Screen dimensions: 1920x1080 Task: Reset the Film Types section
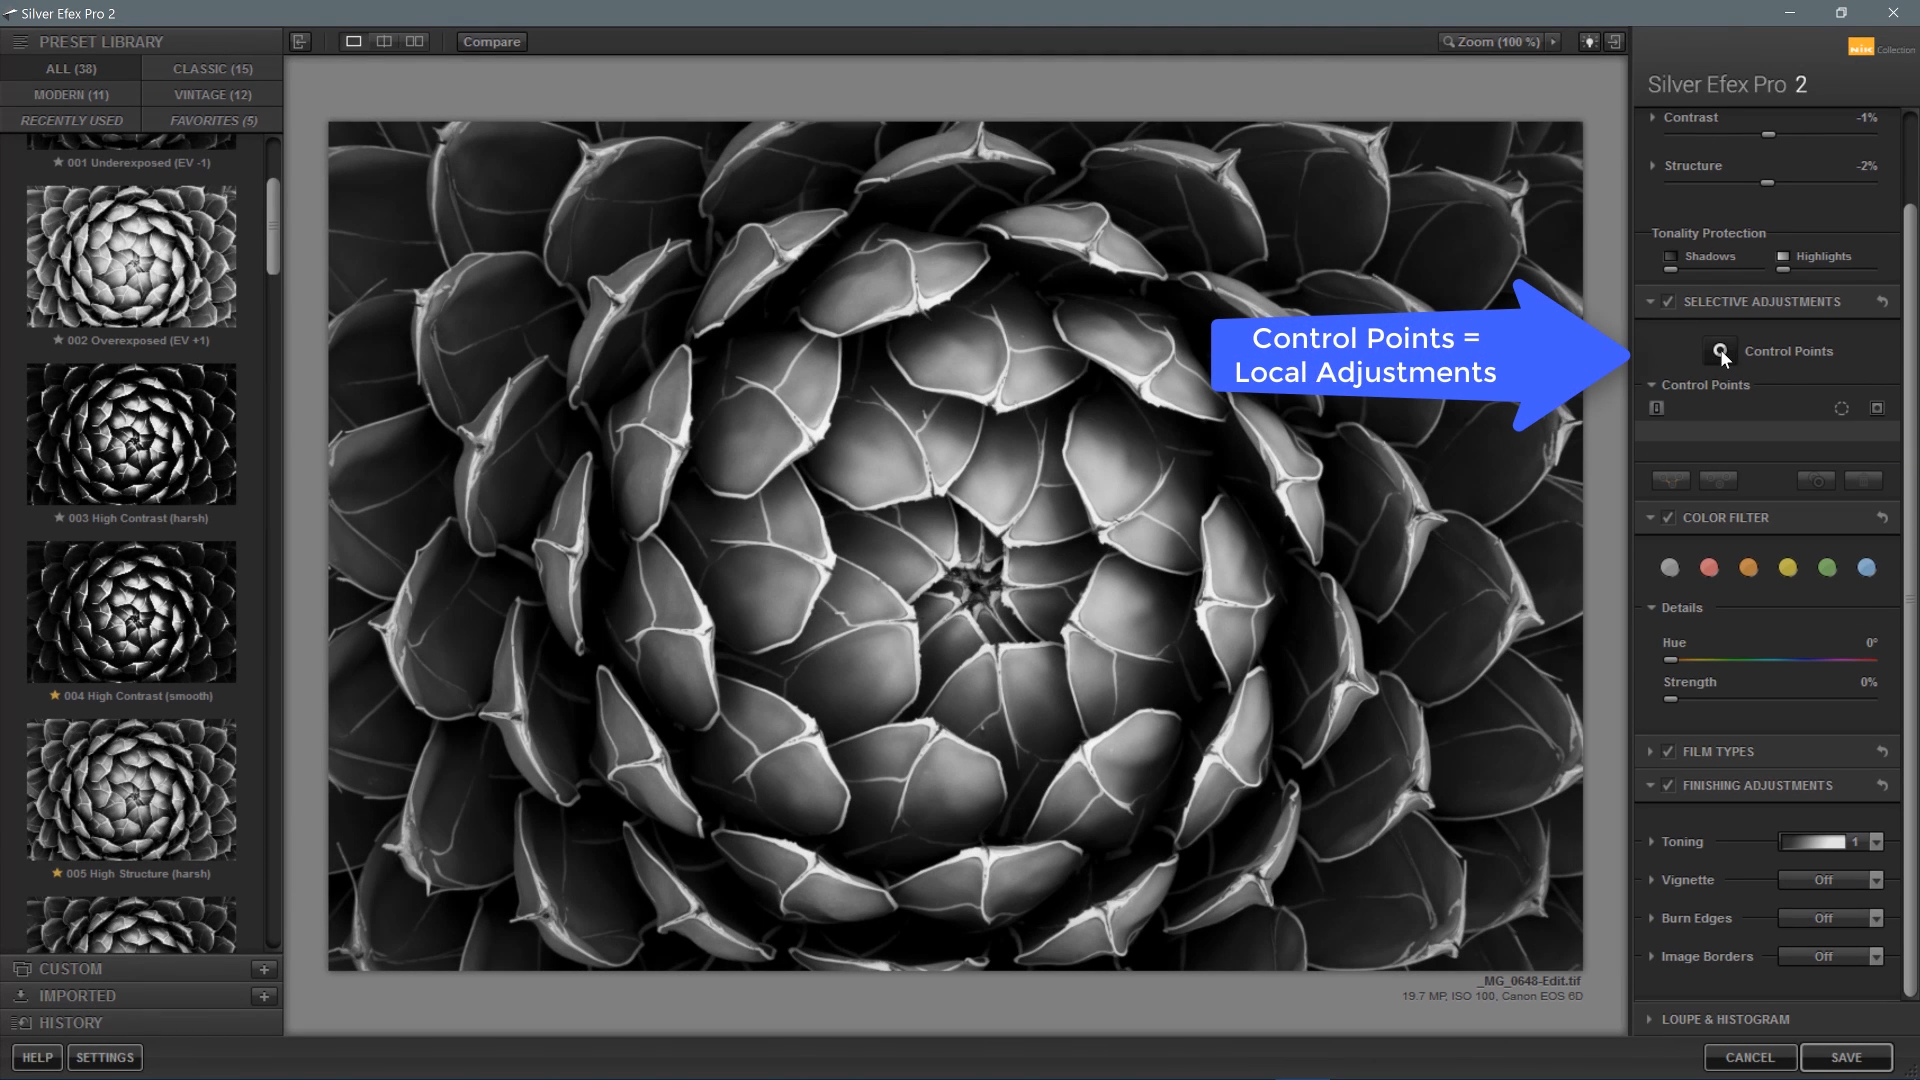pos(1882,751)
